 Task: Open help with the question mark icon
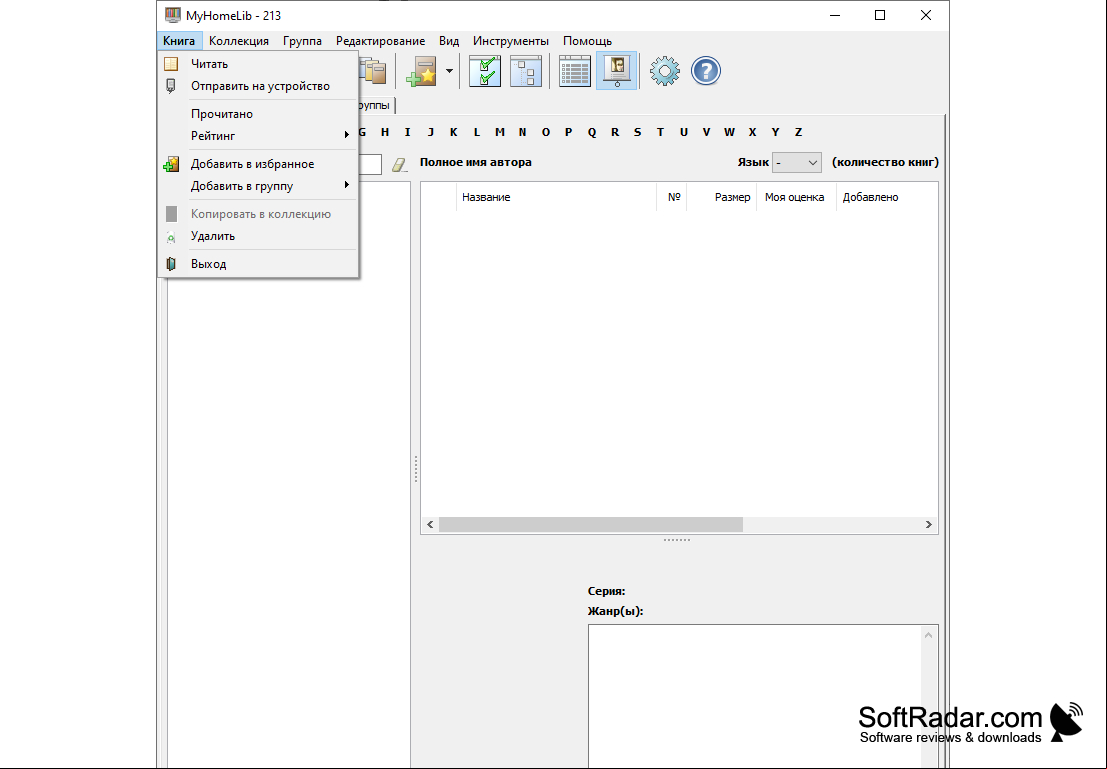coord(705,71)
